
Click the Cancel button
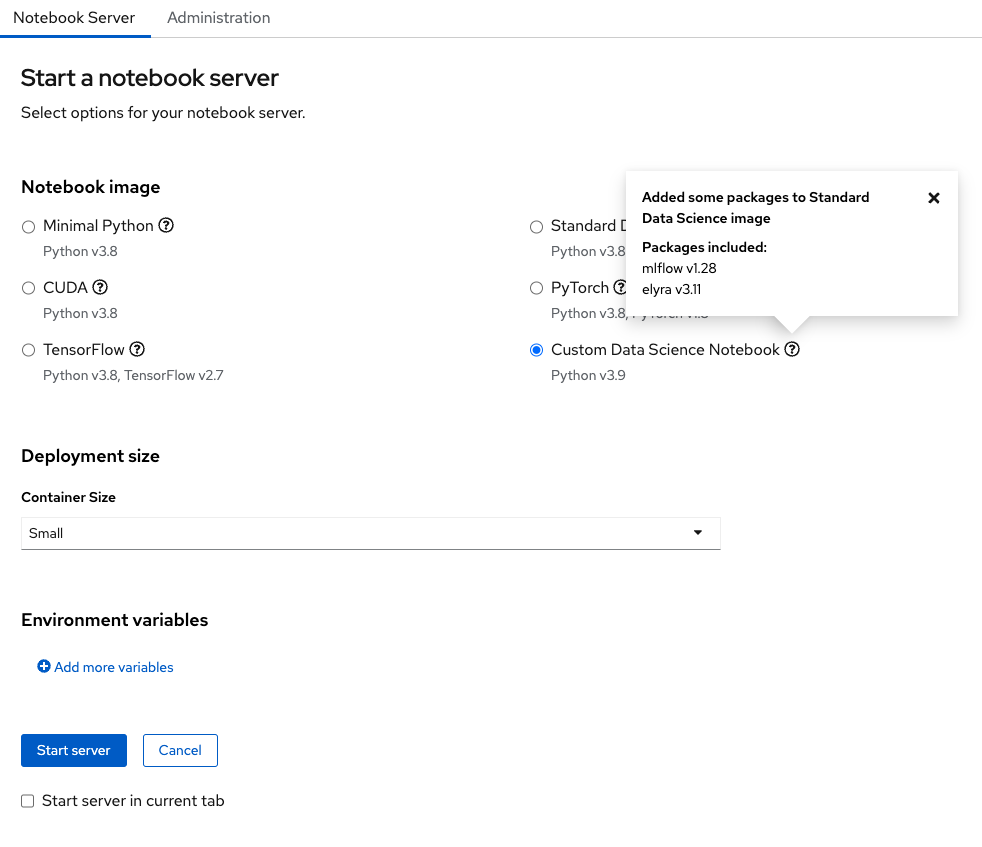click(x=180, y=751)
